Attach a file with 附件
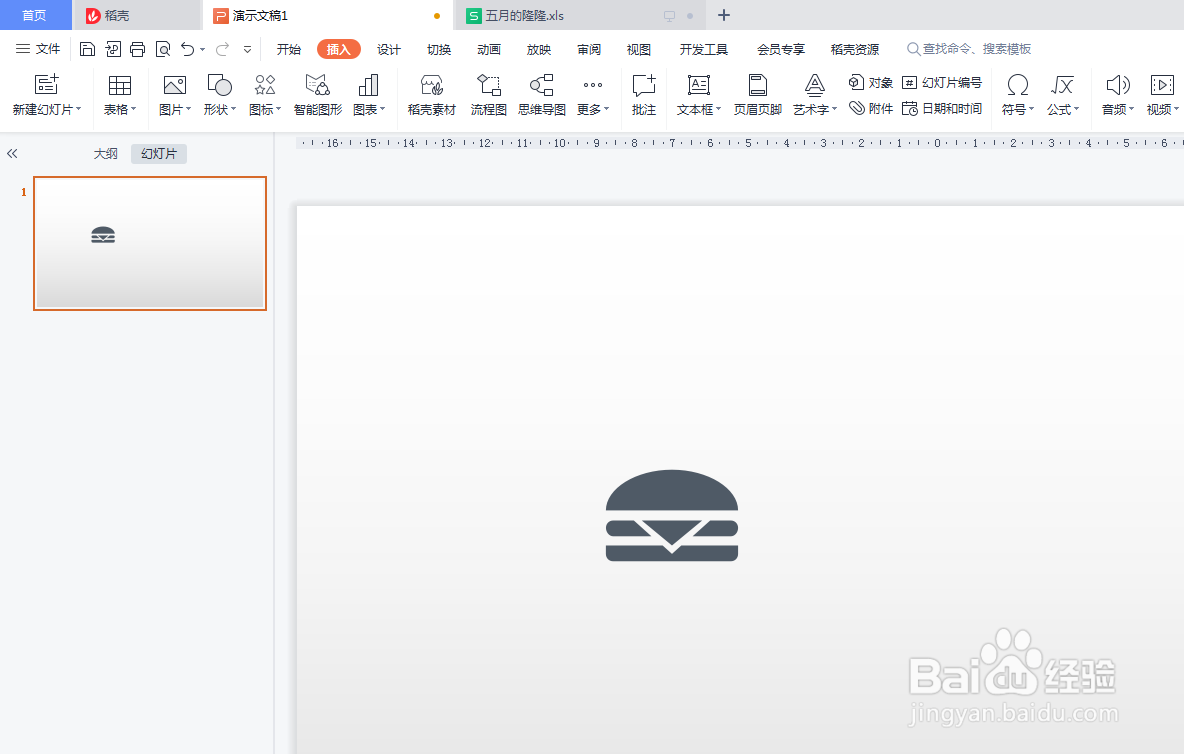 click(871, 109)
